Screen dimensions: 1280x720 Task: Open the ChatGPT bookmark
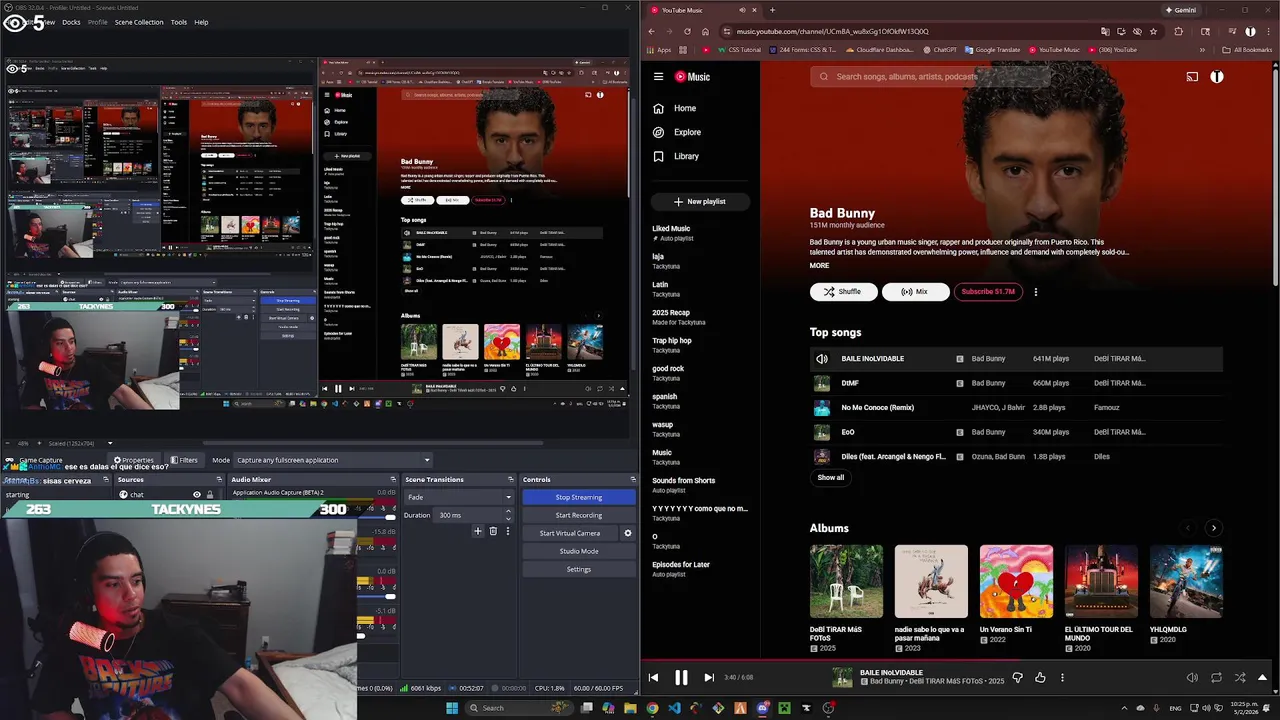point(939,50)
